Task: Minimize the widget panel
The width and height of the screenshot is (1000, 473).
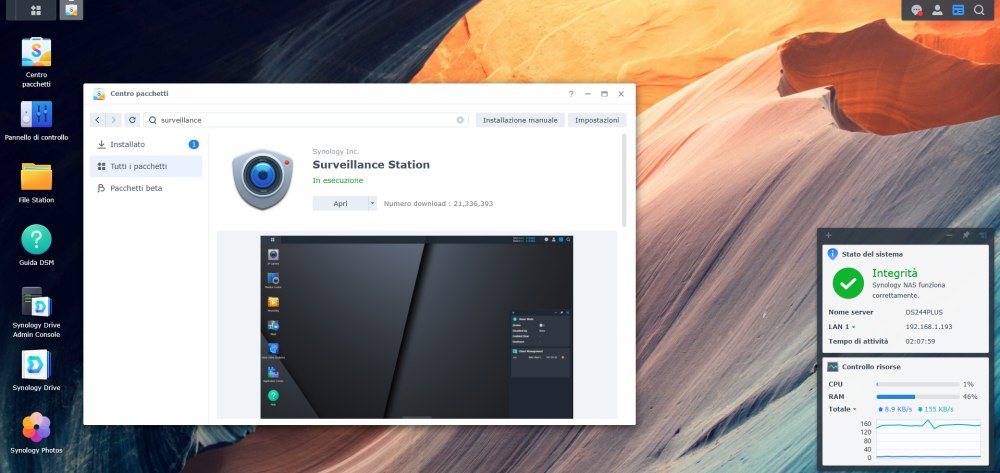Action: [950, 235]
